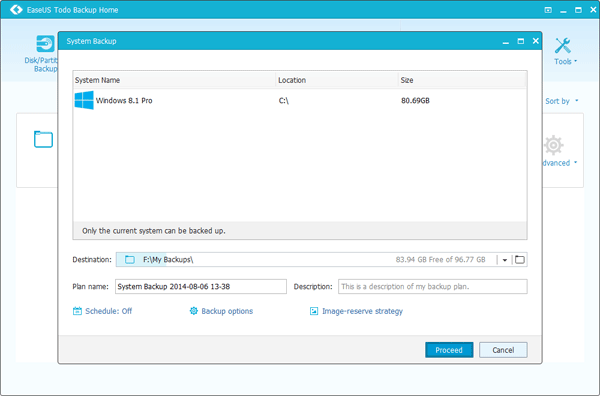Click the Proceed button
This screenshot has width=600, height=396.
click(x=449, y=350)
